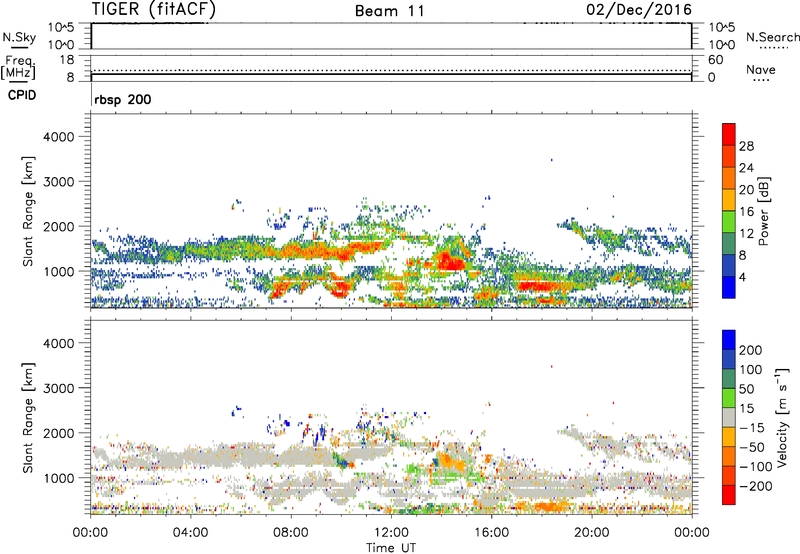Click the velocity colorbar value '200'
This screenshot has width=800, height=554.
(751, 350)
